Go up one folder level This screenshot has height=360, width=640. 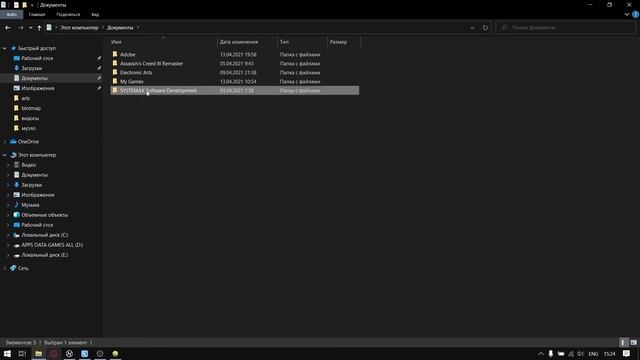[x=39, y=28]
